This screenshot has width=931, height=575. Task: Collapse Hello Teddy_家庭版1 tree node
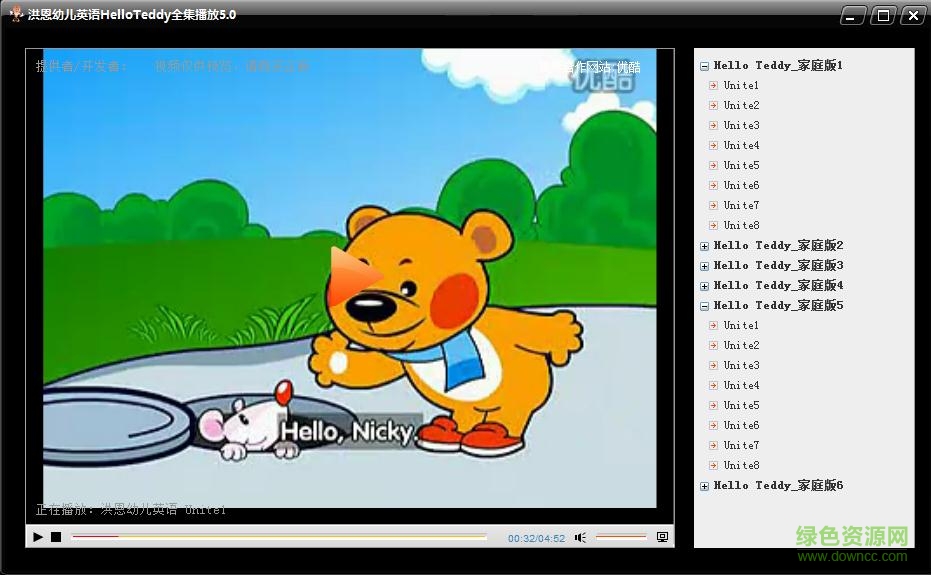coord(704,66)
